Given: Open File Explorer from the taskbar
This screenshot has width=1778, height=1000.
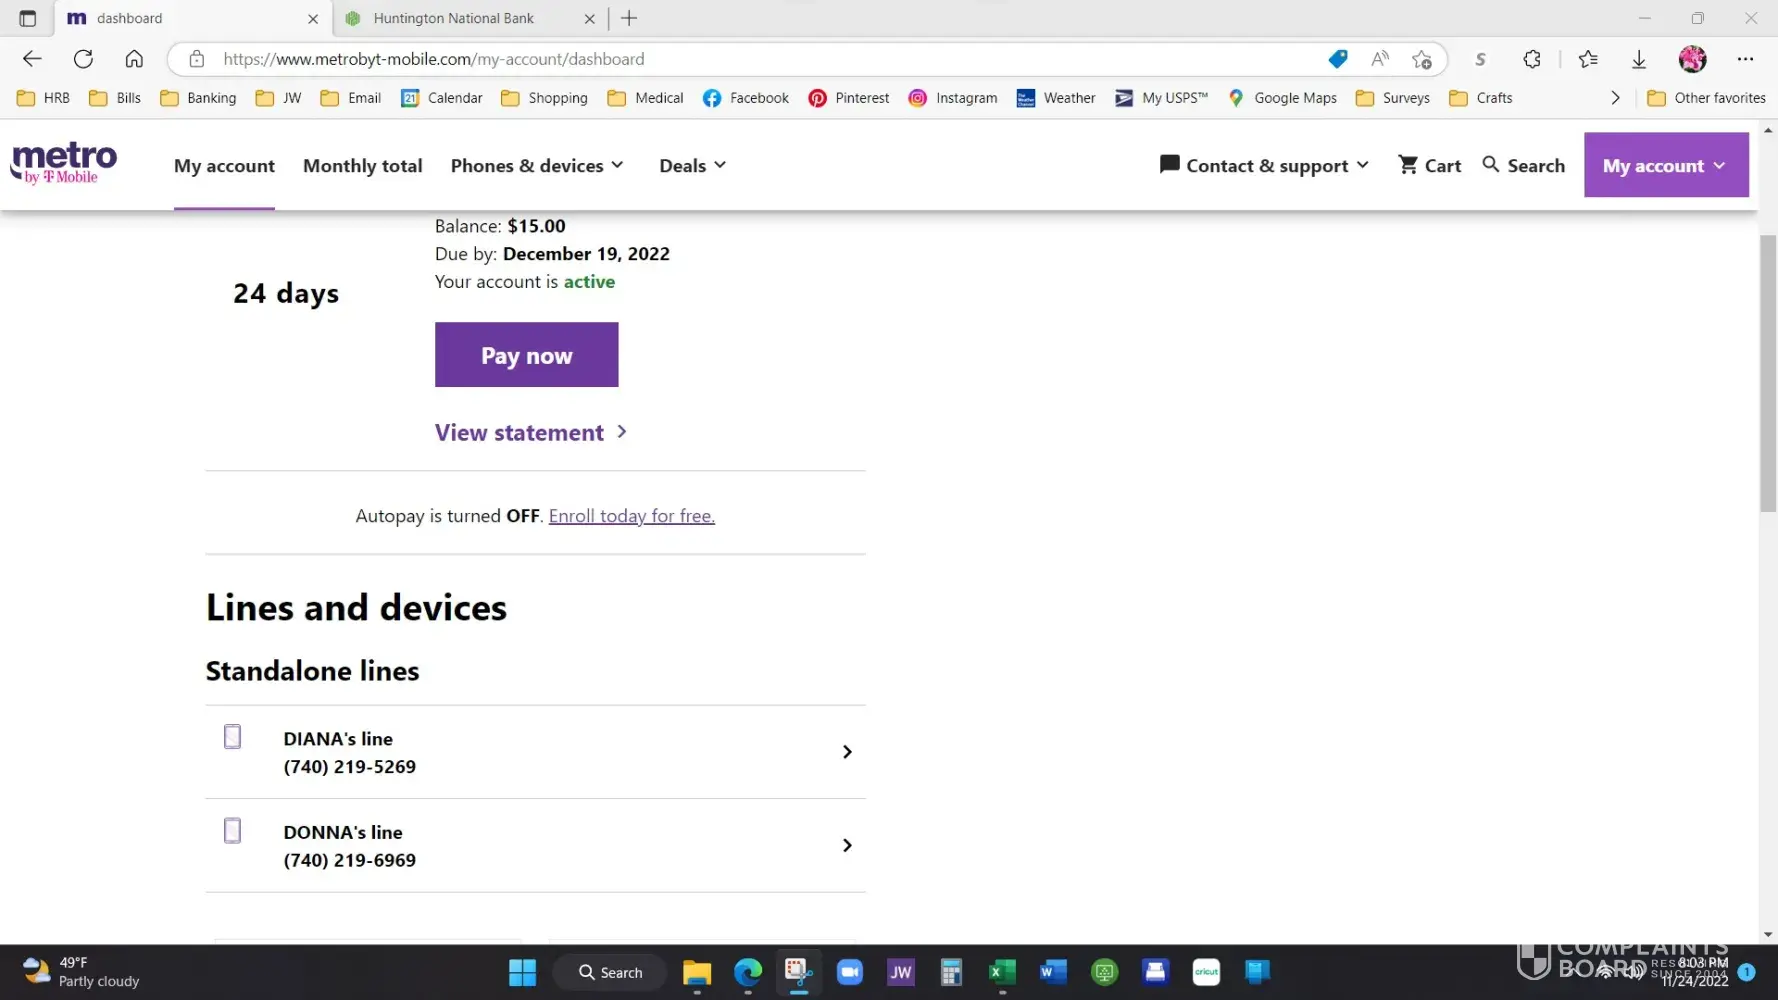Looking at the screenshot, I should click(x=697, y=972).
